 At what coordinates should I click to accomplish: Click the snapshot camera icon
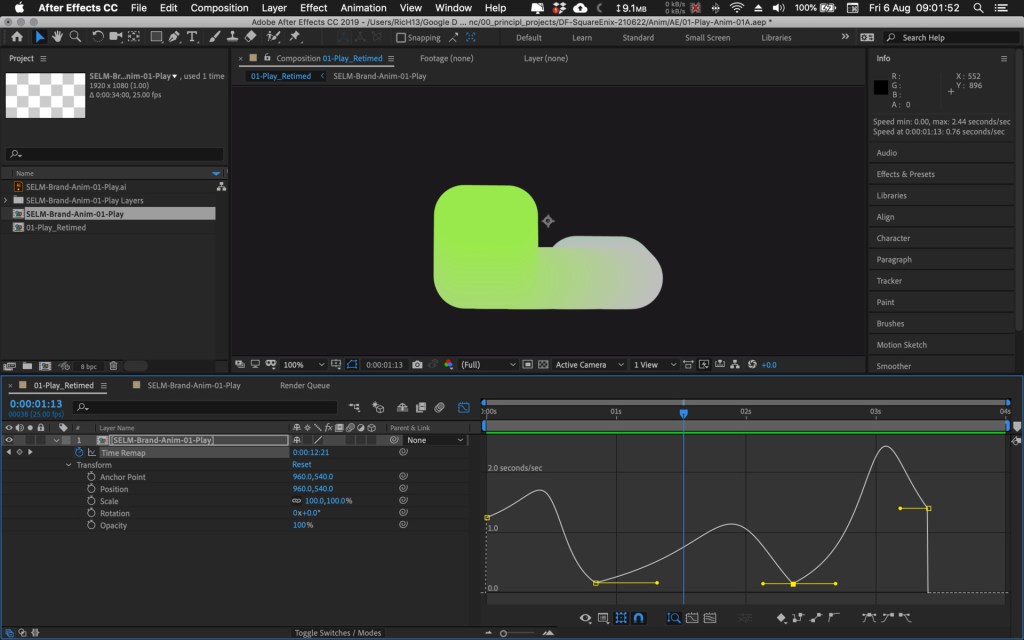pyautogui.click(x=417, y=365)
